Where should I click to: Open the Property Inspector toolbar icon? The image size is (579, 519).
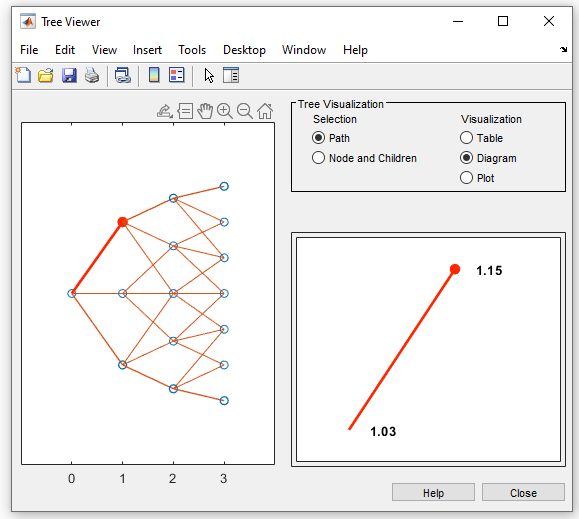click(231, 75)
